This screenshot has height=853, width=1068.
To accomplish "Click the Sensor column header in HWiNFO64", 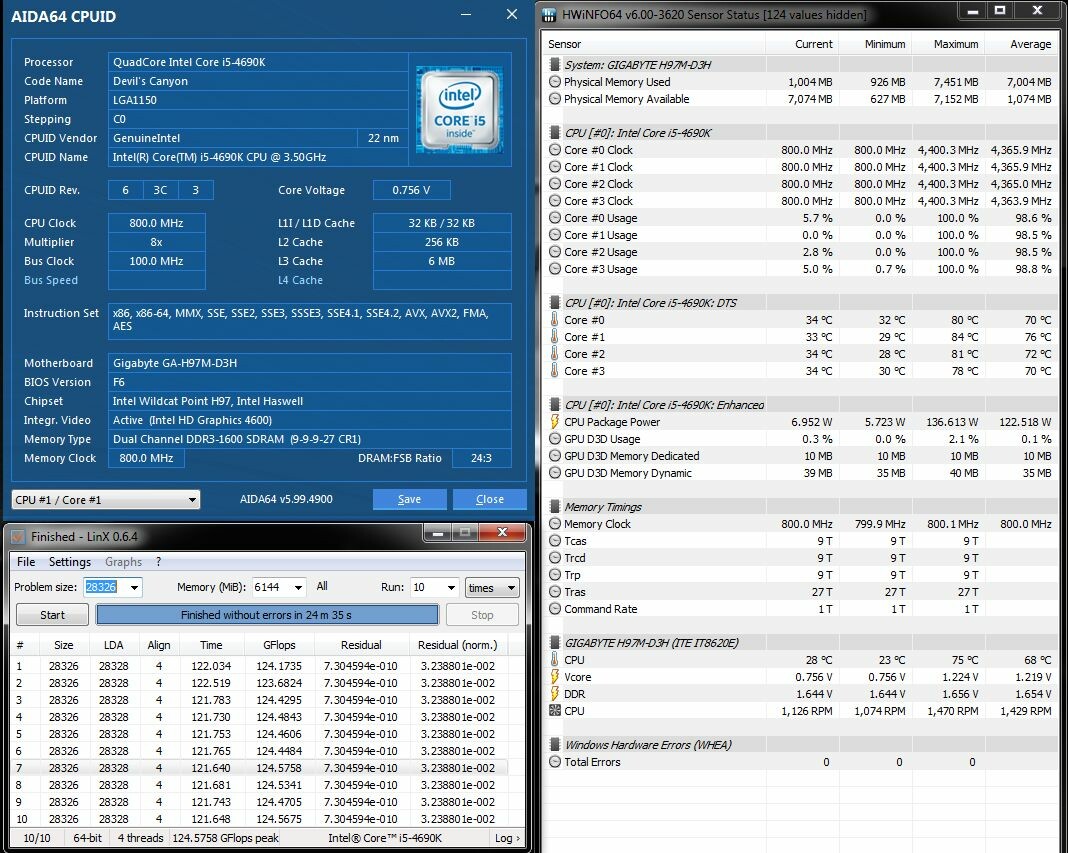I will pyautogui.click(x=656, y=44).
